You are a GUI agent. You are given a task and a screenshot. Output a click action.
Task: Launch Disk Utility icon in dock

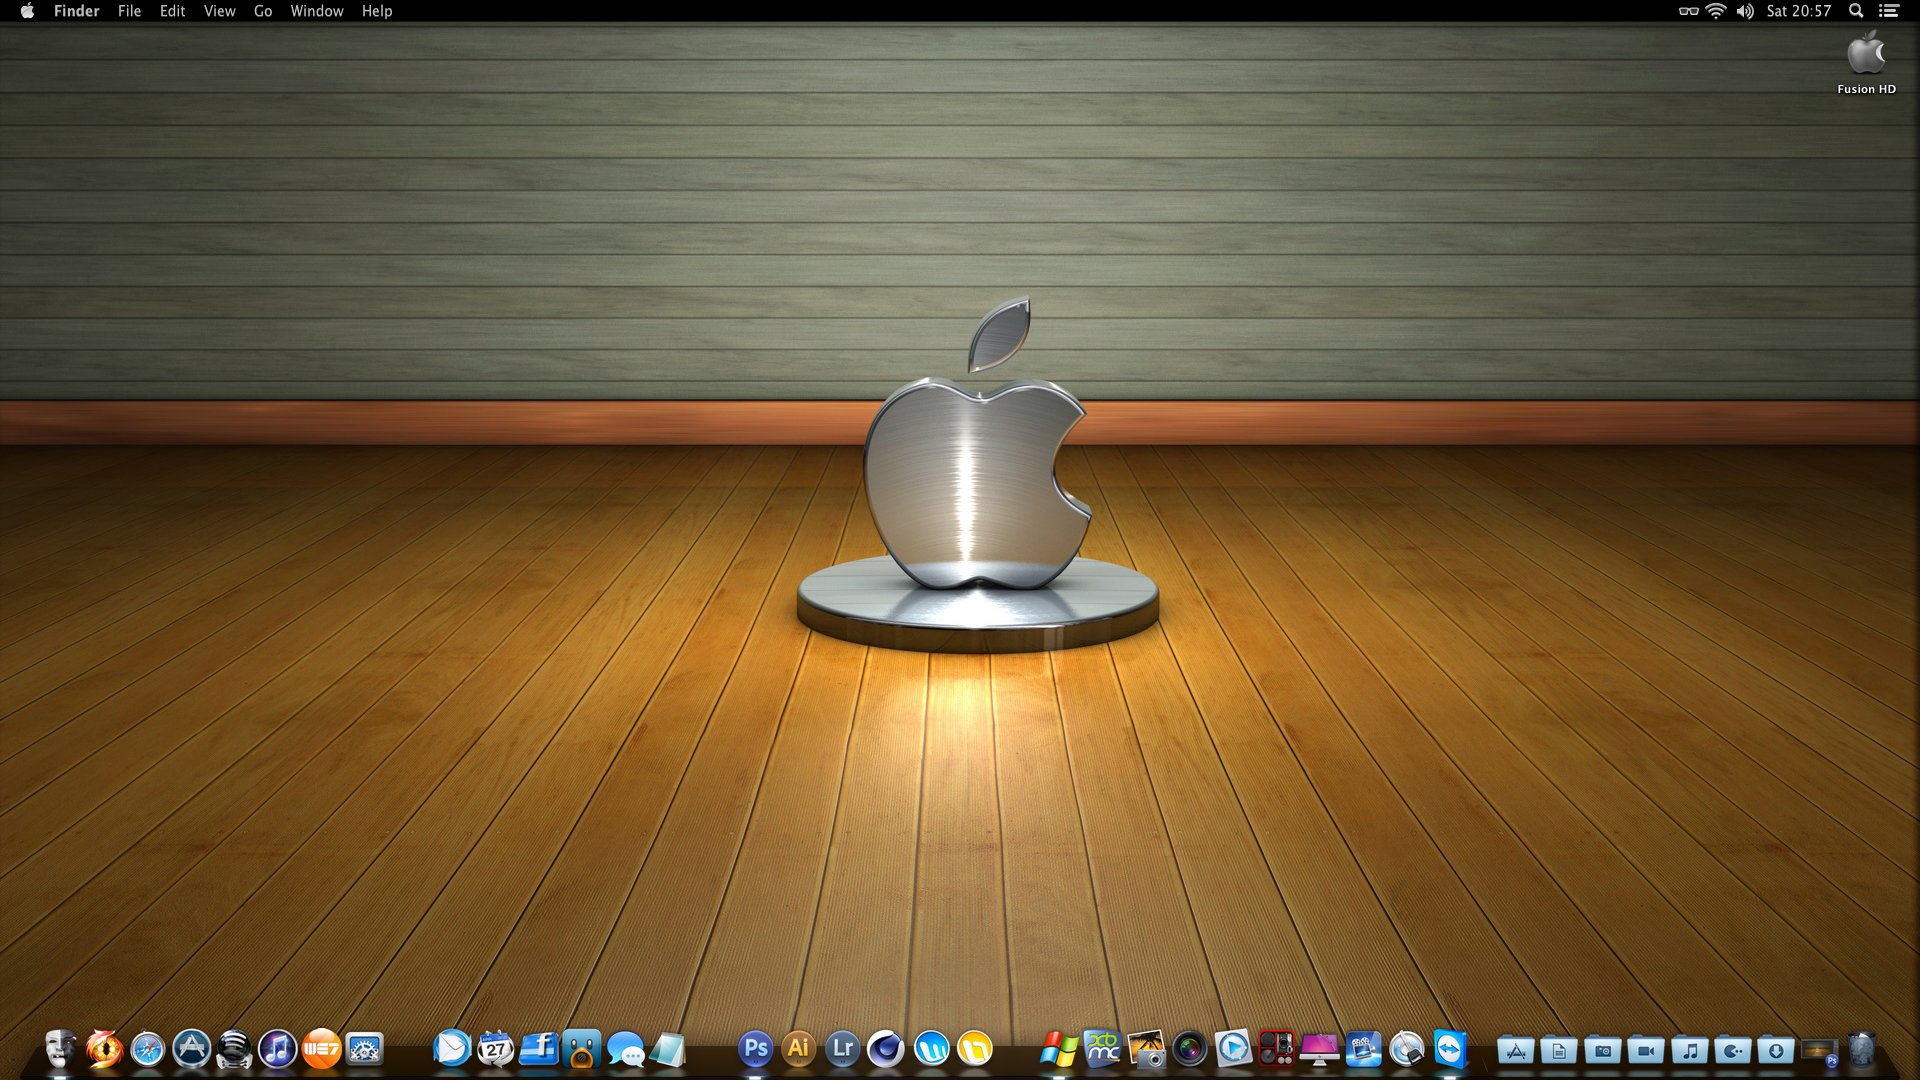[1407, 1049]
